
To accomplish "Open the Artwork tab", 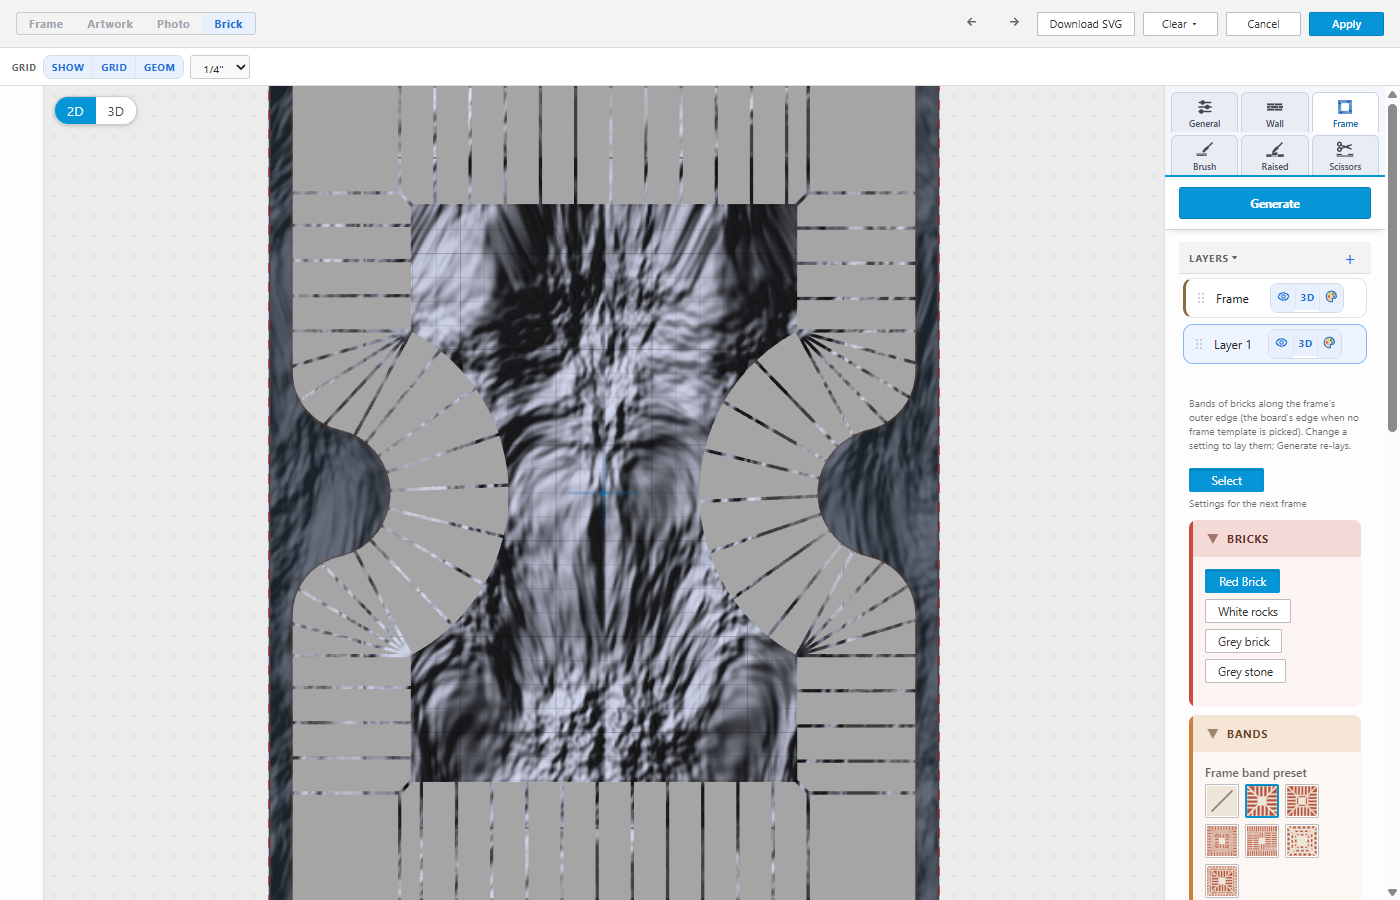I will [110, 24].
